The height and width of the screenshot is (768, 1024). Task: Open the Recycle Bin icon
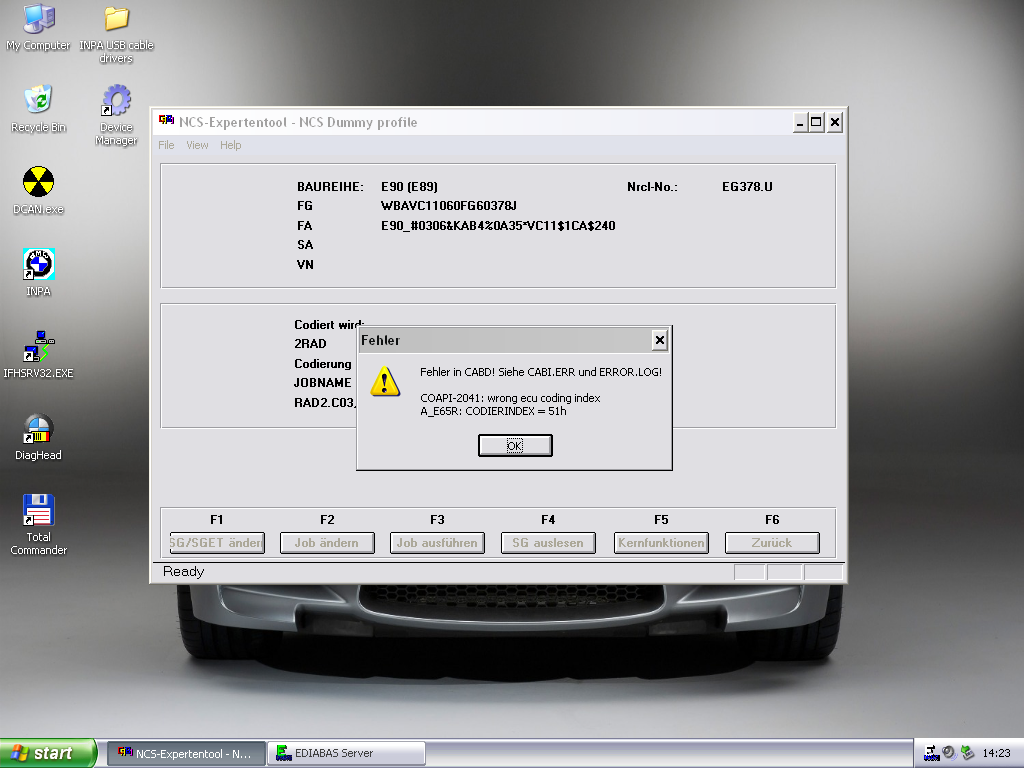(x=38, y=101)
